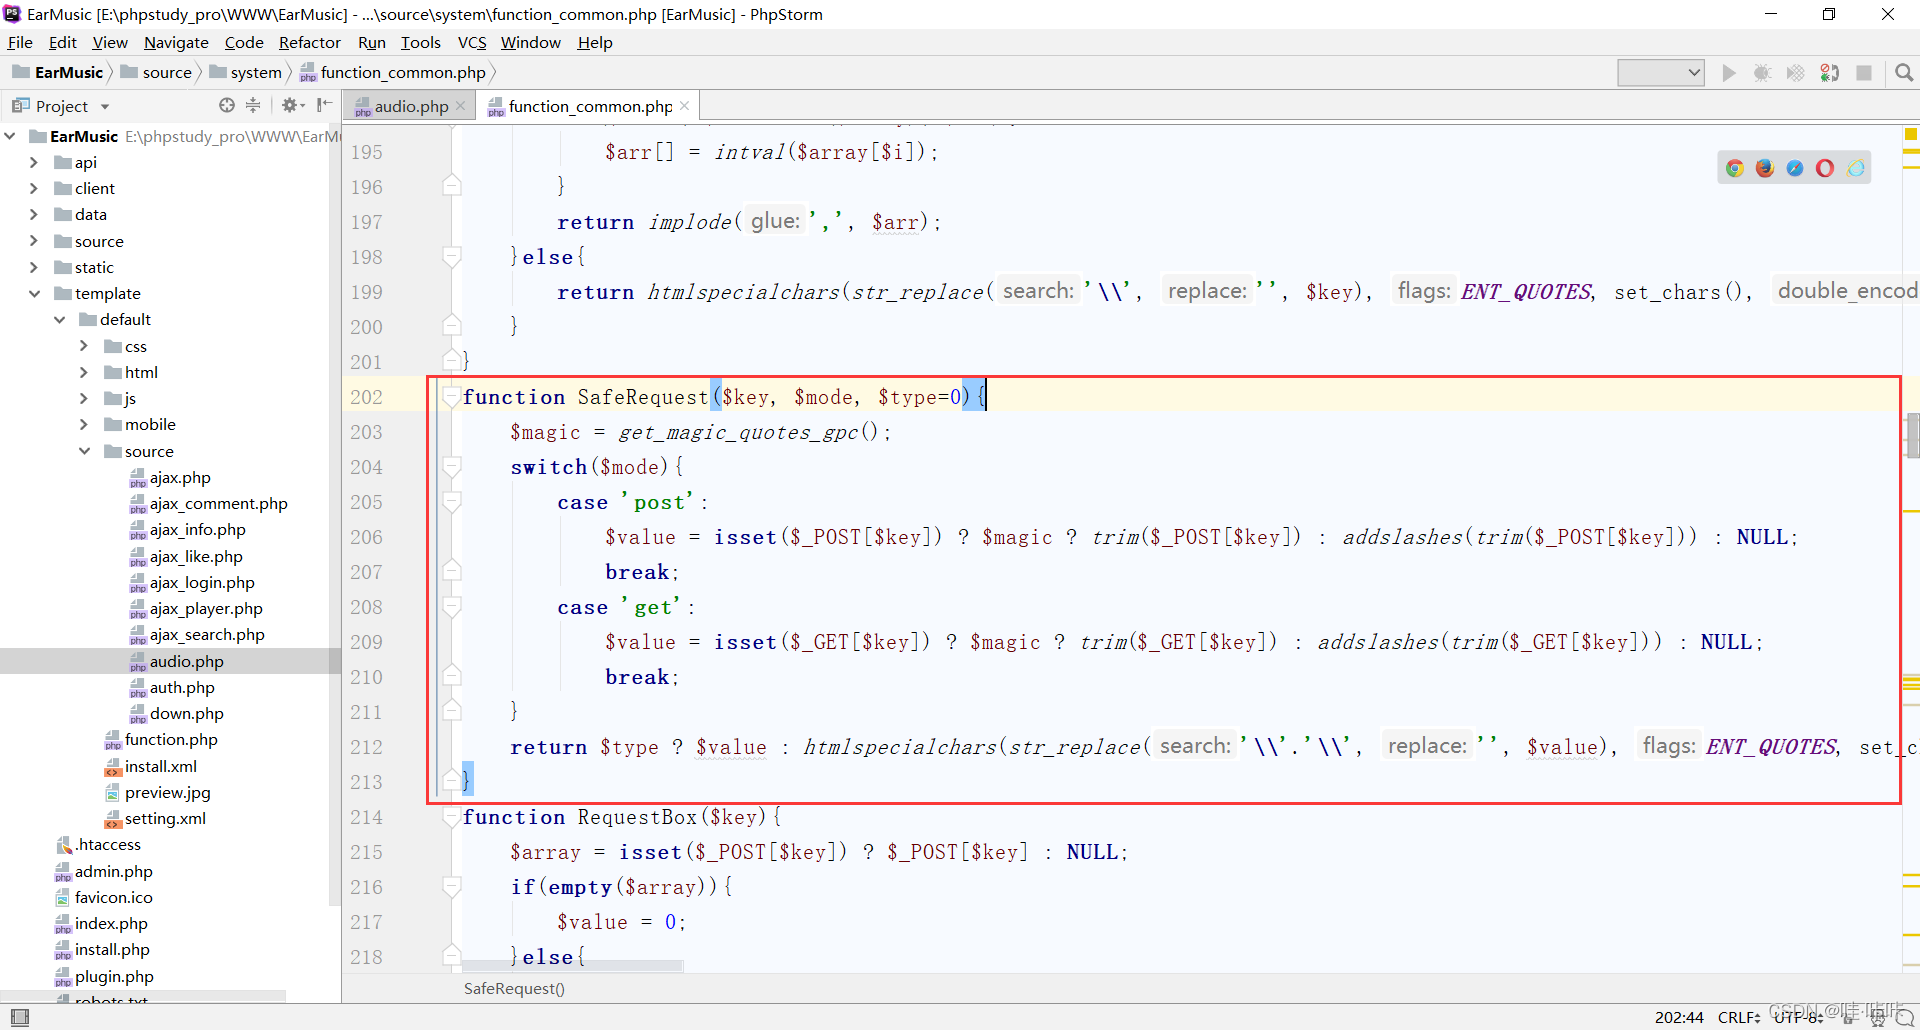Open file preview in Safari browser
Screen dimensions: 1920x1030
pyautogui.click(x=1795, y=168)
